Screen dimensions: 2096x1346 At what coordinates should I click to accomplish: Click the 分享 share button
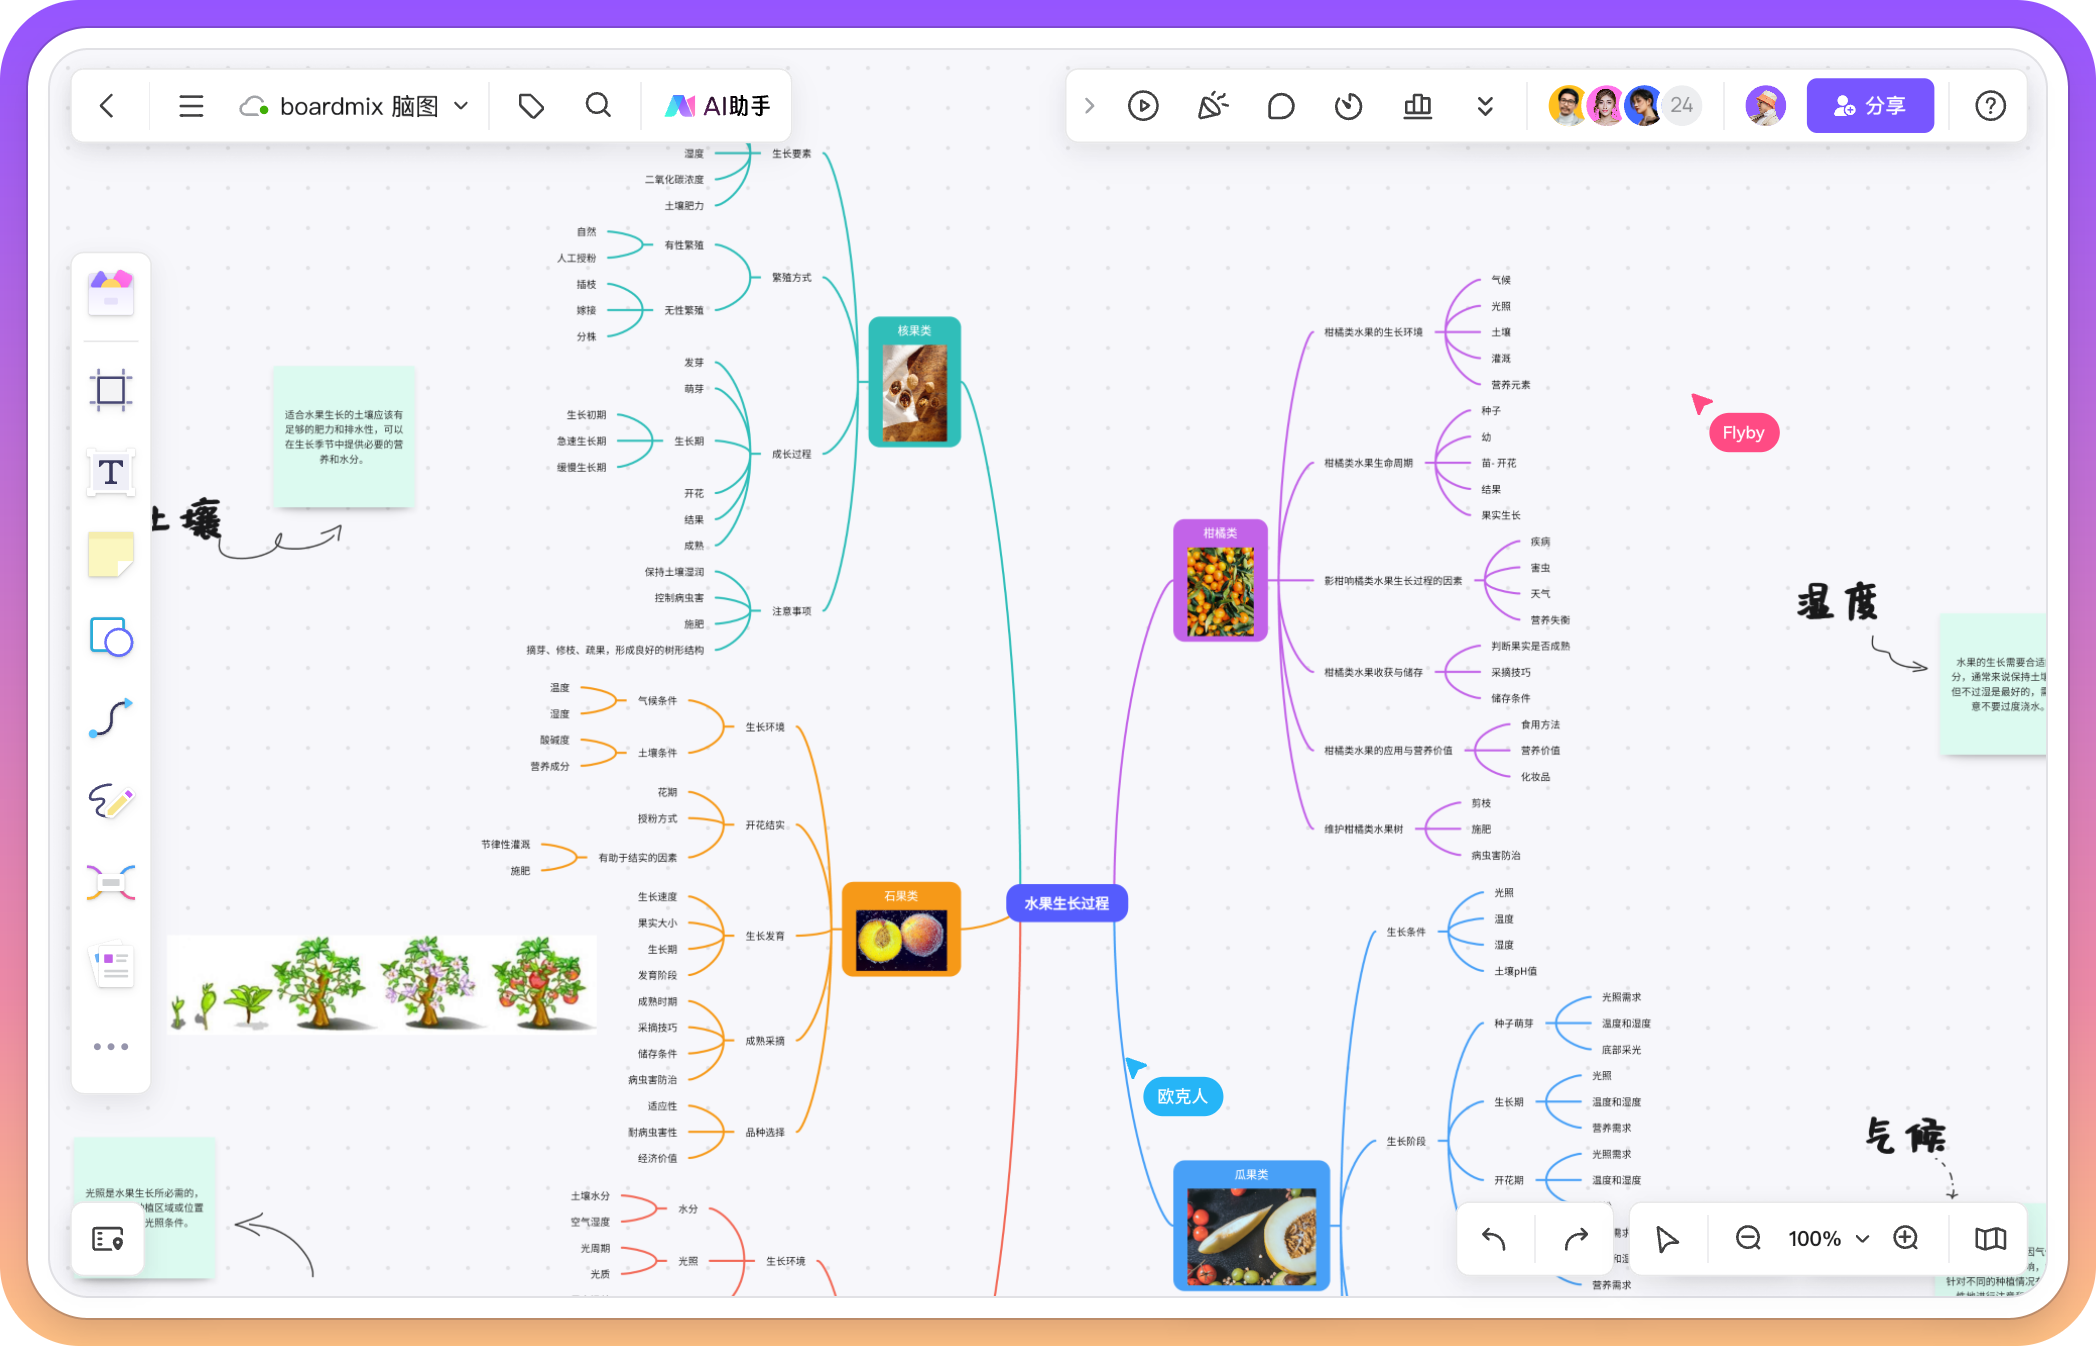click(x=1870, y=105)
